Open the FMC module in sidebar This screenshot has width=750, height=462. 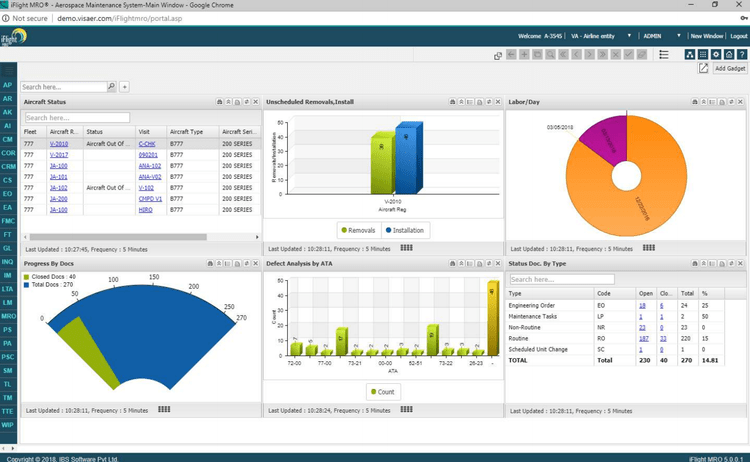8,221
